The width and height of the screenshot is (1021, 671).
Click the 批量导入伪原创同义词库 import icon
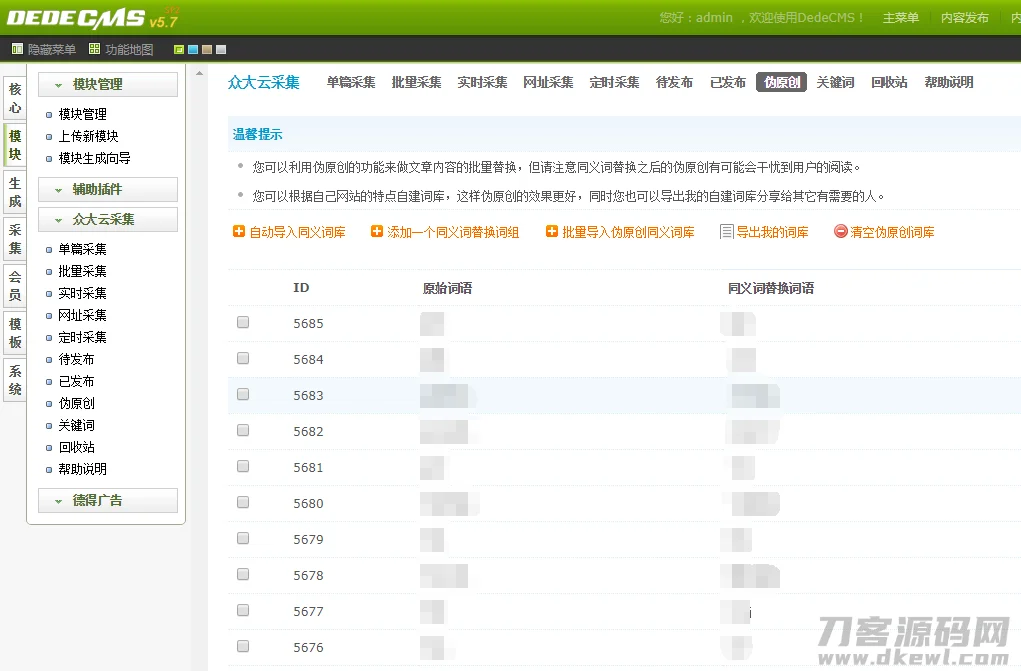[552, 231]
